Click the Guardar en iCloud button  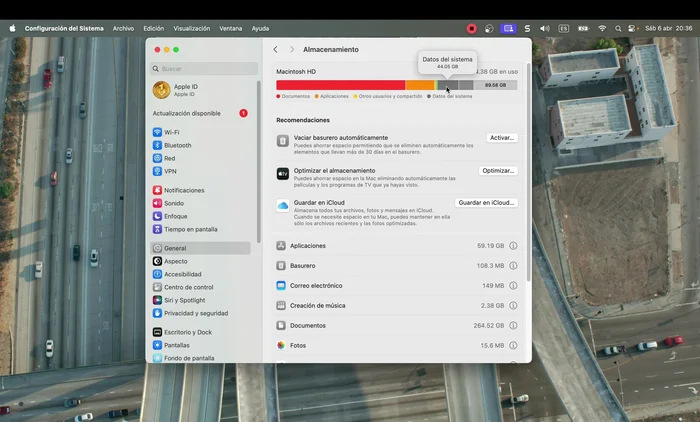coord(486,203)
